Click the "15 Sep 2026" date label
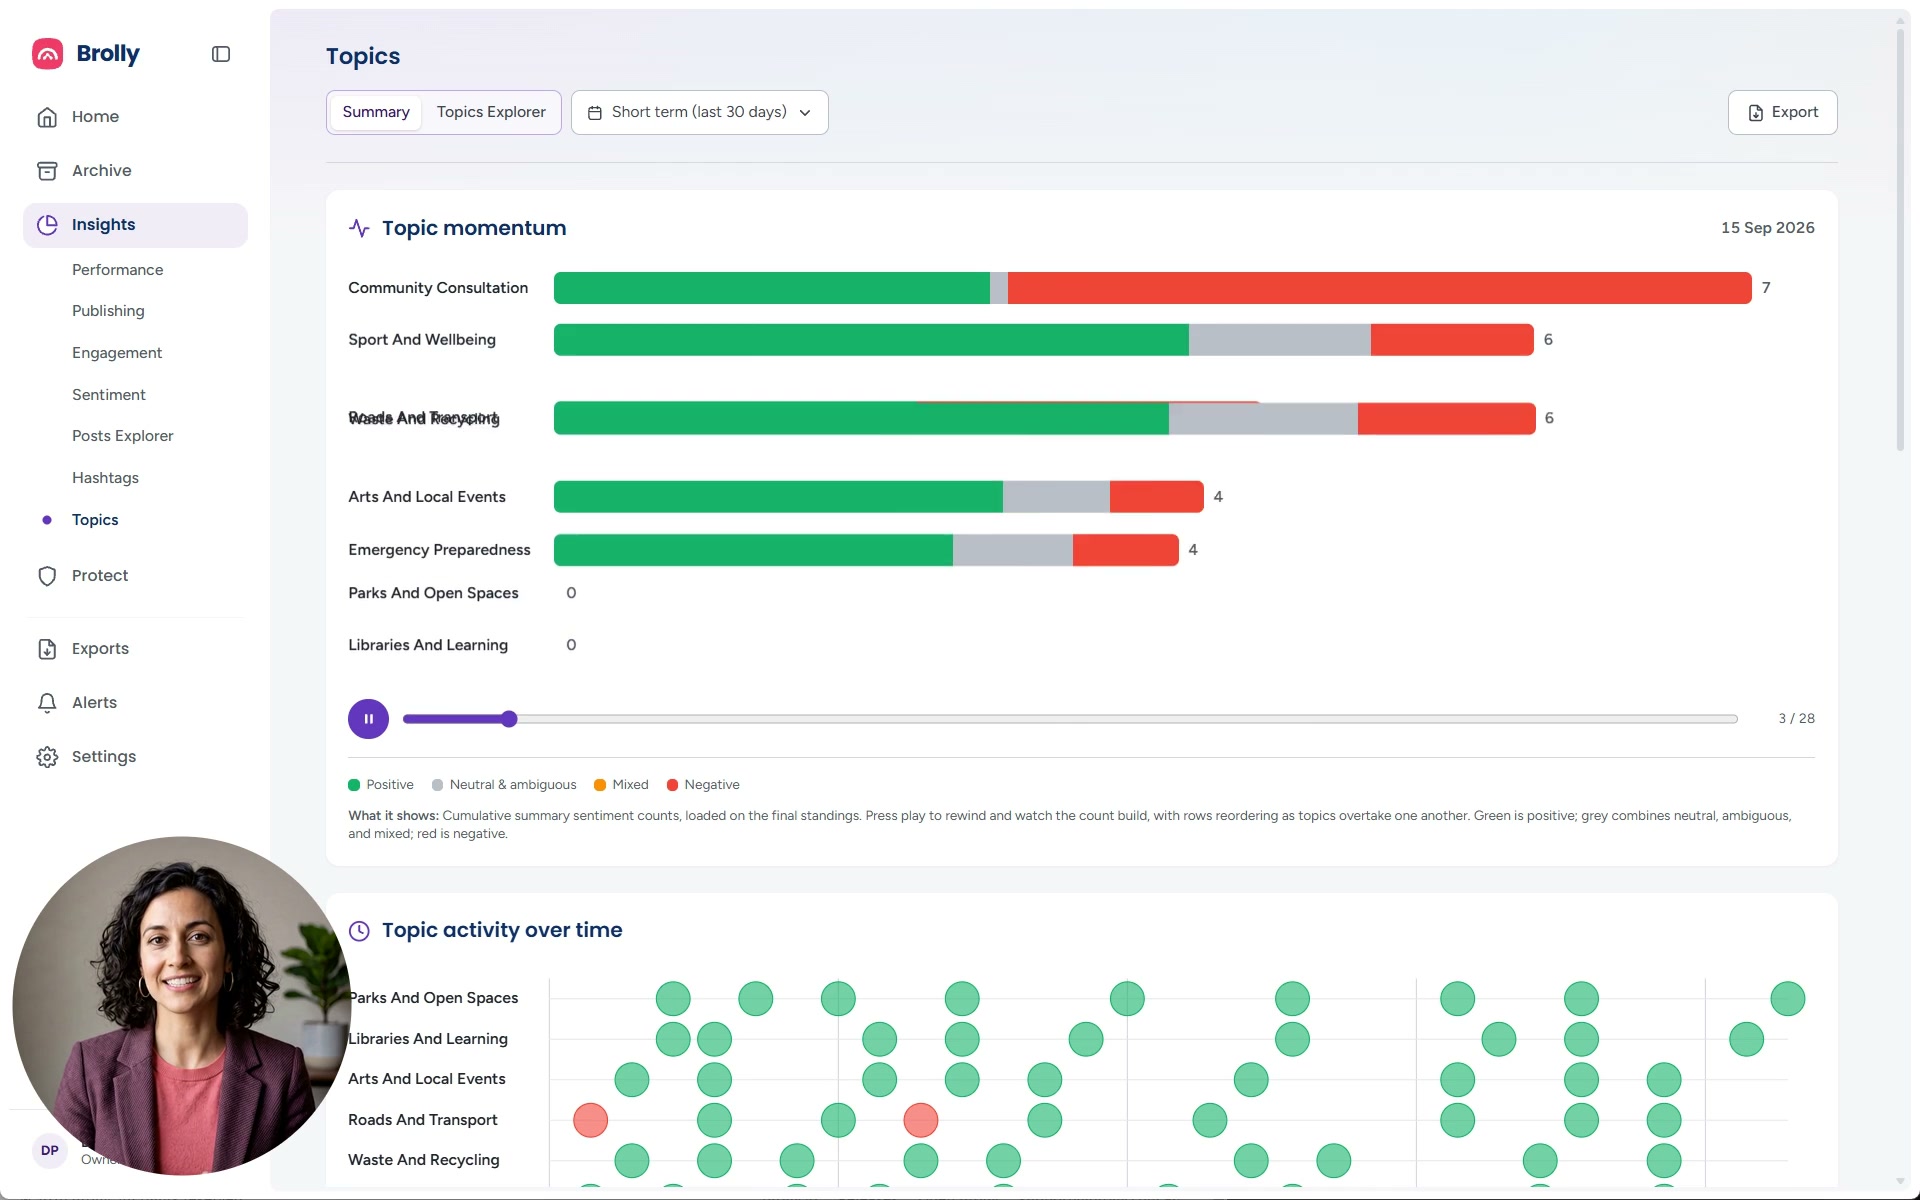The image size is (1920, 1200). pos(1767,228)
